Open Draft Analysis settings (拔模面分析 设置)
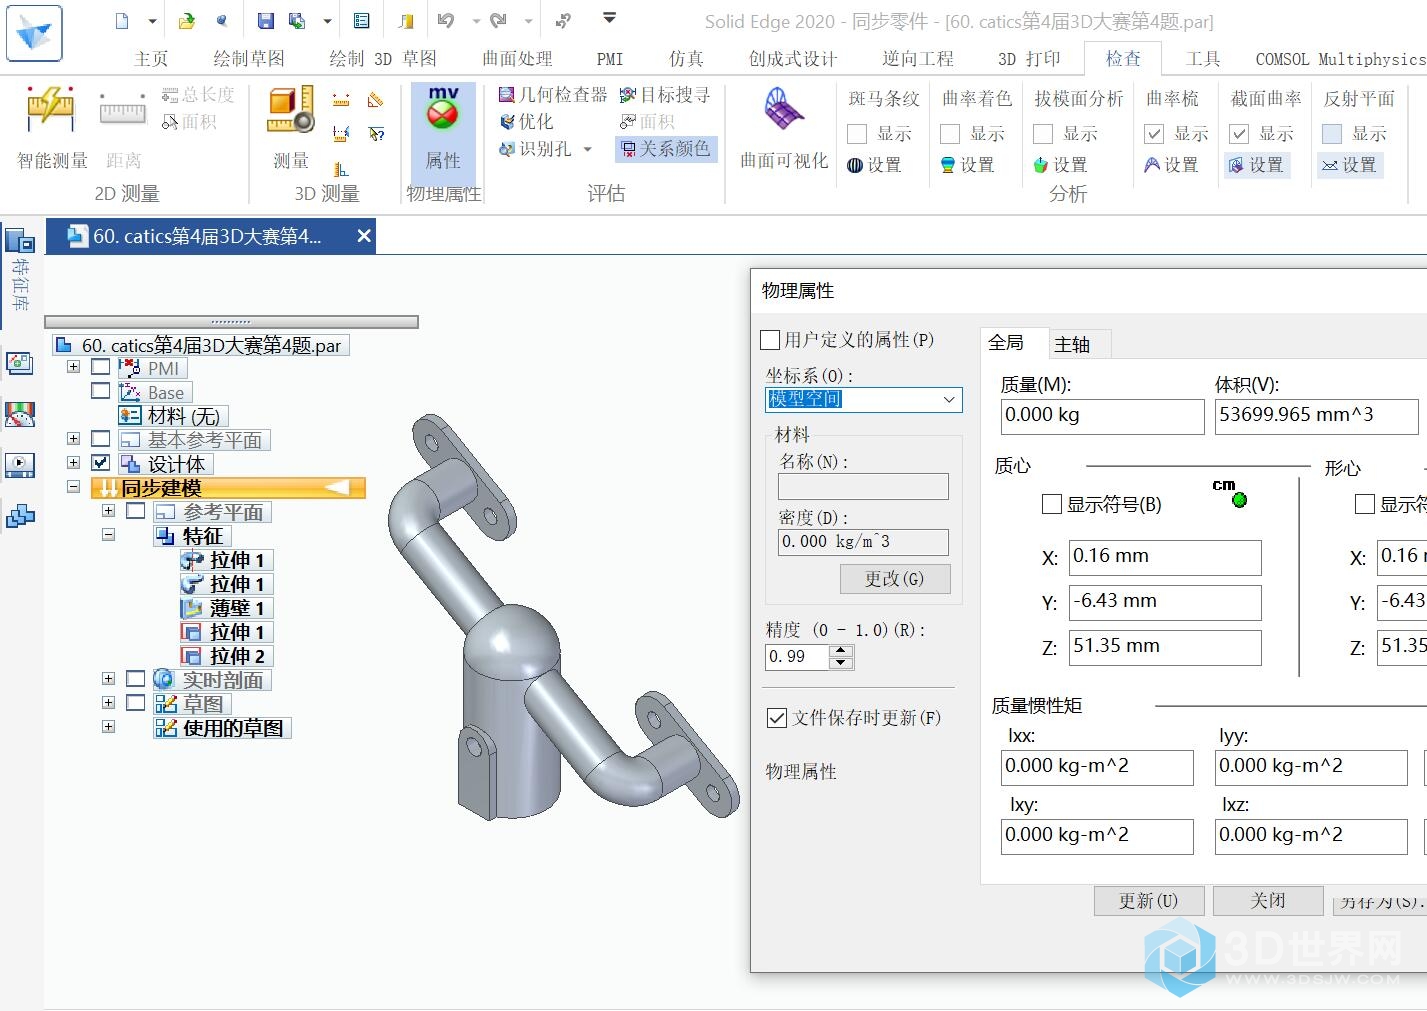The height and width of the screenshot is (1011, 1427). tap(1059, 165)
